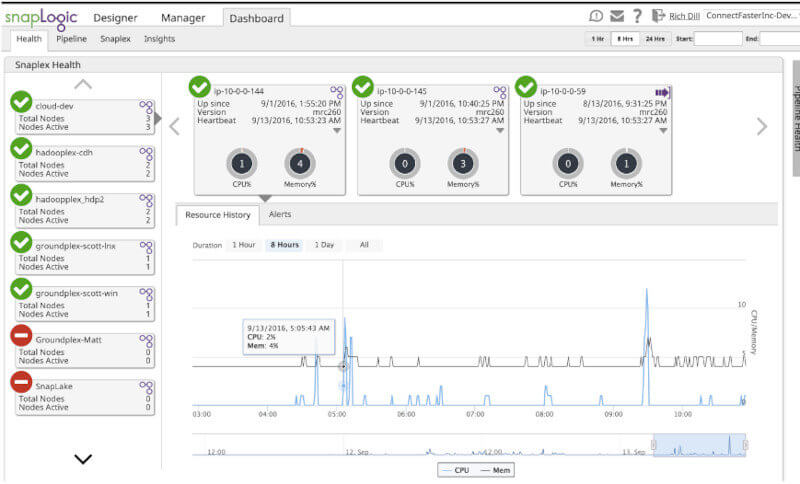Screen dimensions: 800x484
Task: Select the 24 Hrs time range toggle
Action: point(655,39)
